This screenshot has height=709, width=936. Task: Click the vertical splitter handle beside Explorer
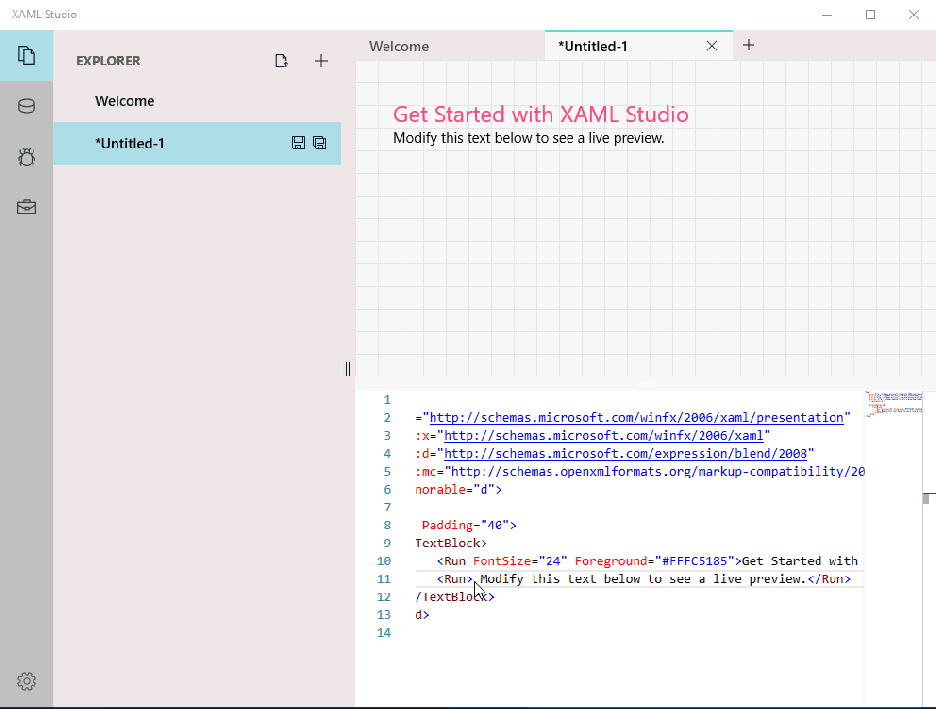348,369
